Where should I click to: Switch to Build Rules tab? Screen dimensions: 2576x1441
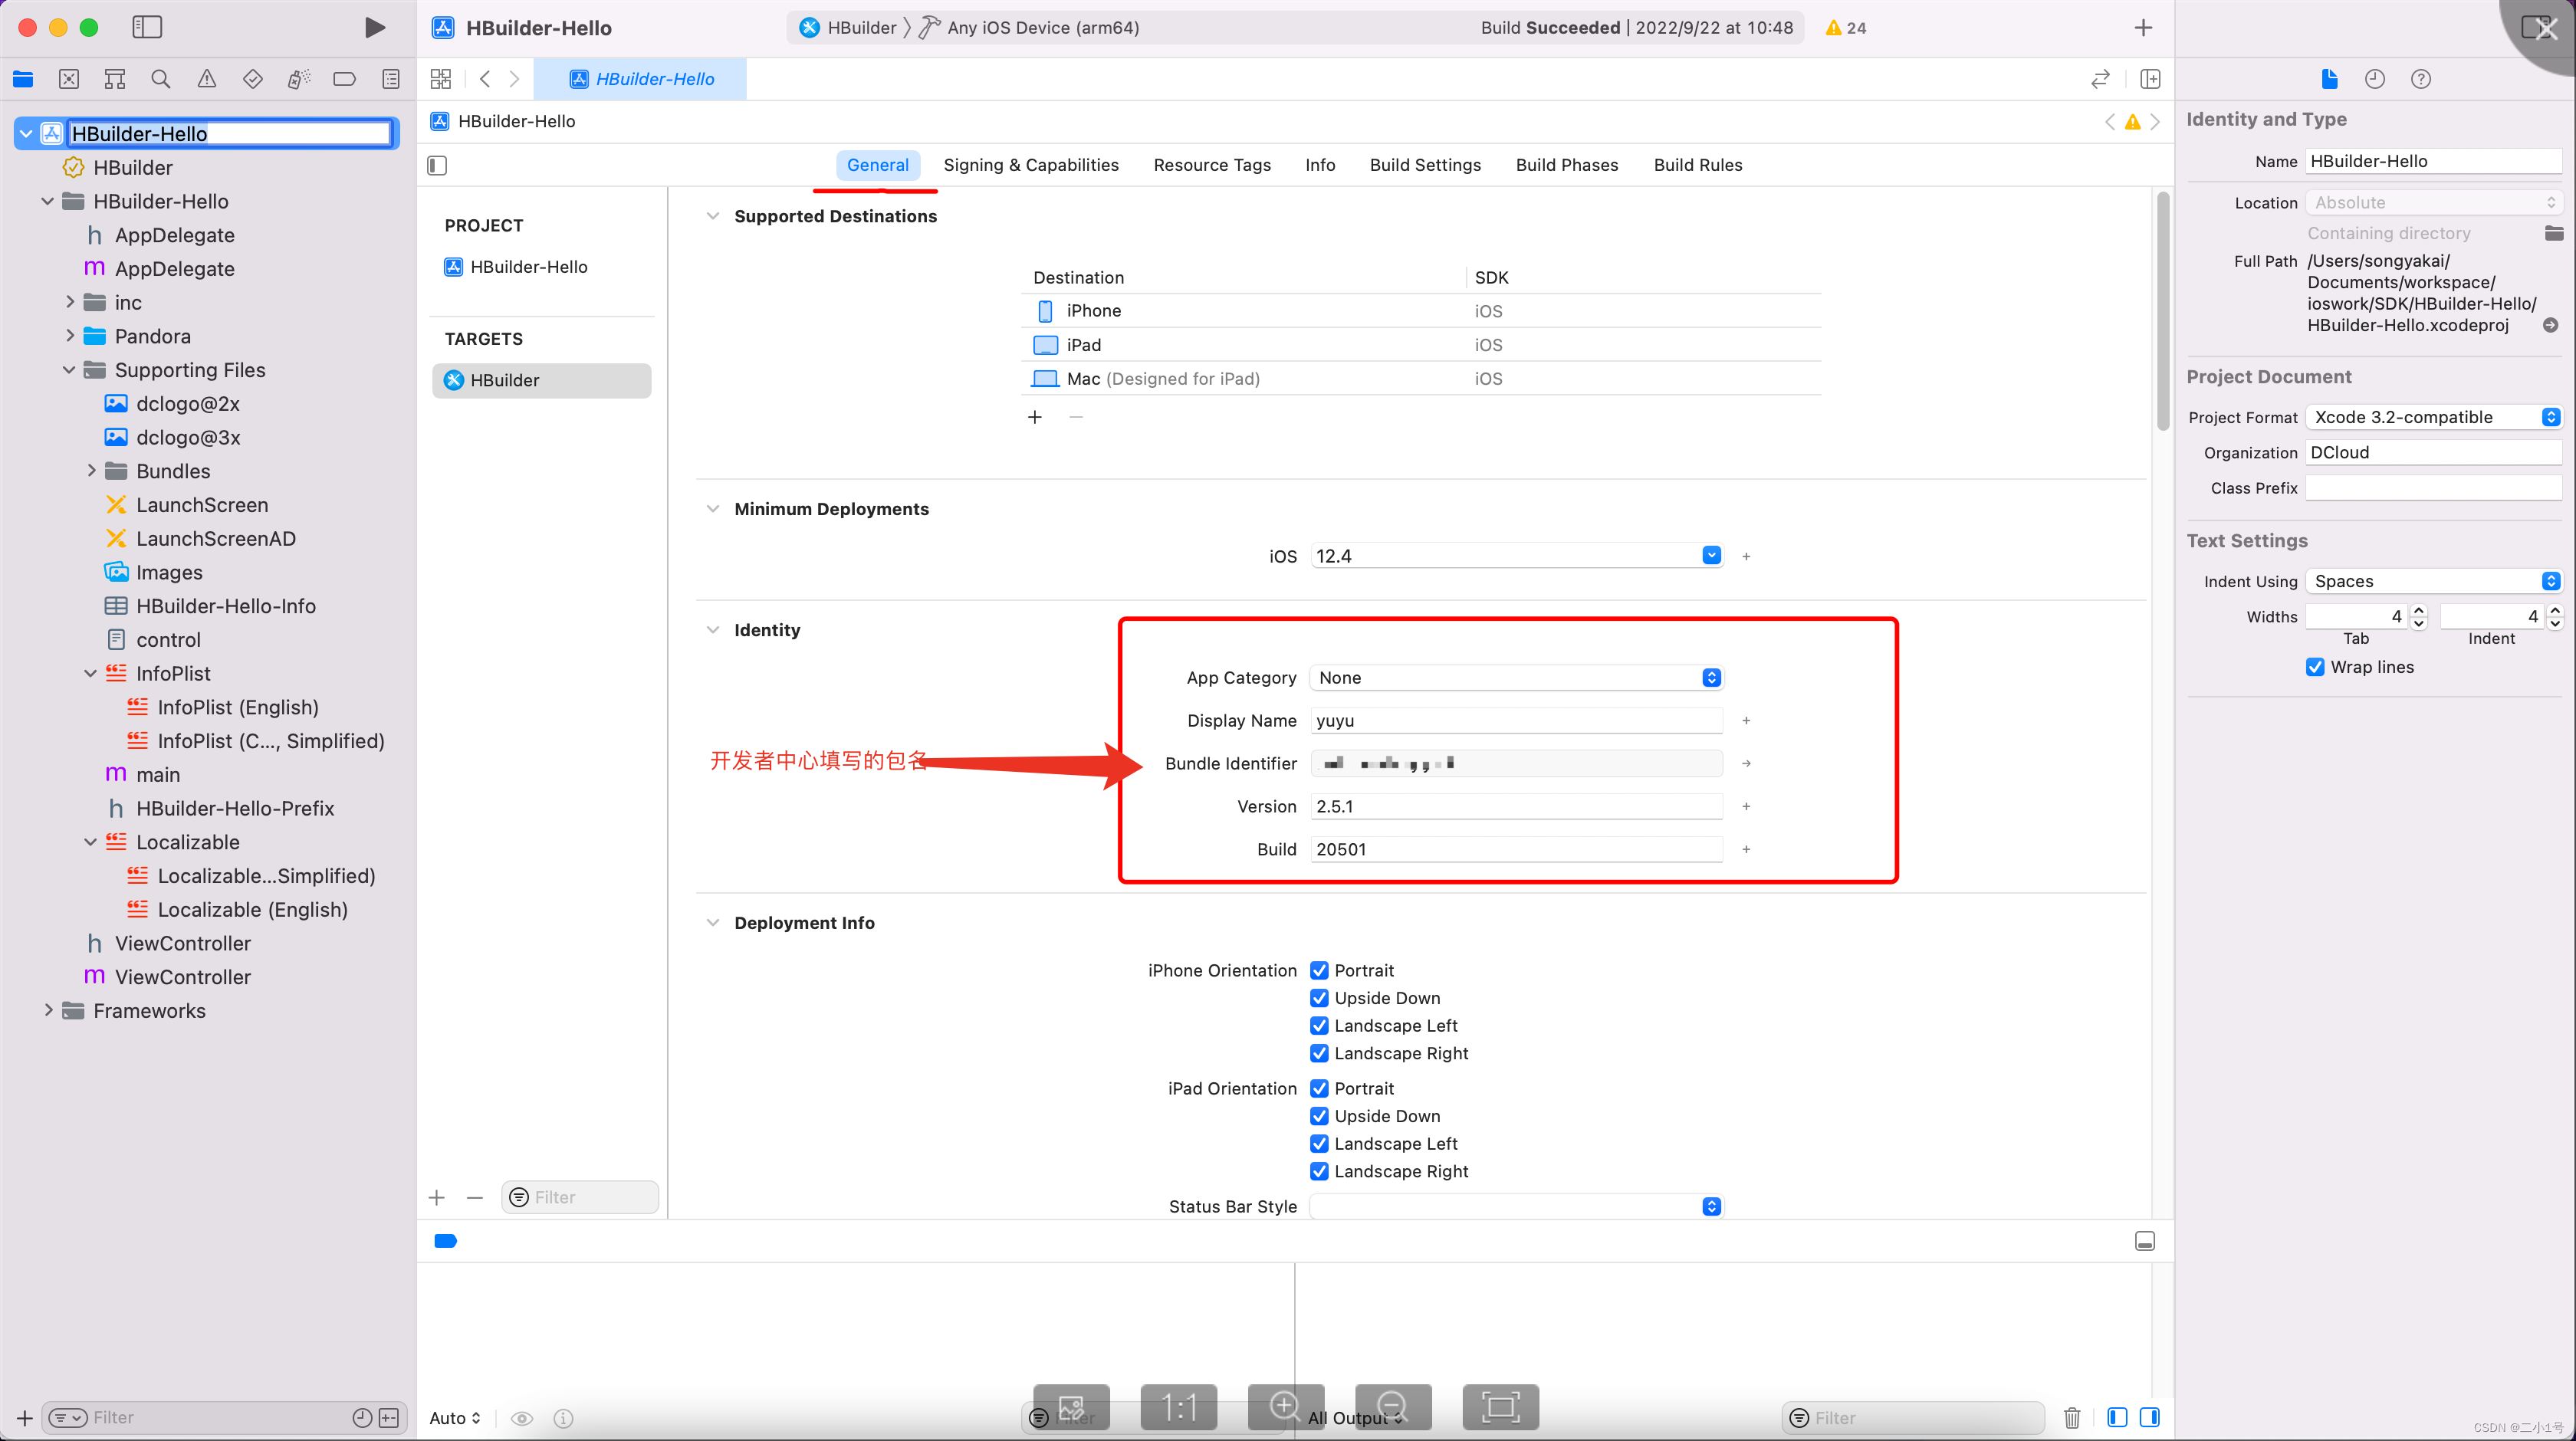(x=1698, y=165)
